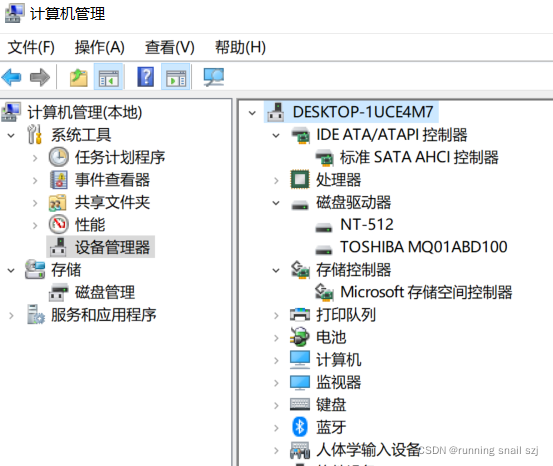Click the 处理器 chip icon
Viewport: 553px width, 466px height.
300,179
